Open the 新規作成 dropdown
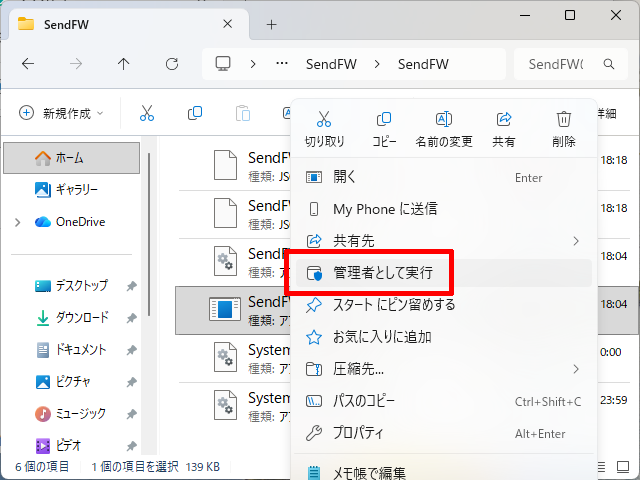The image size is (640, 480). (61, 113)
